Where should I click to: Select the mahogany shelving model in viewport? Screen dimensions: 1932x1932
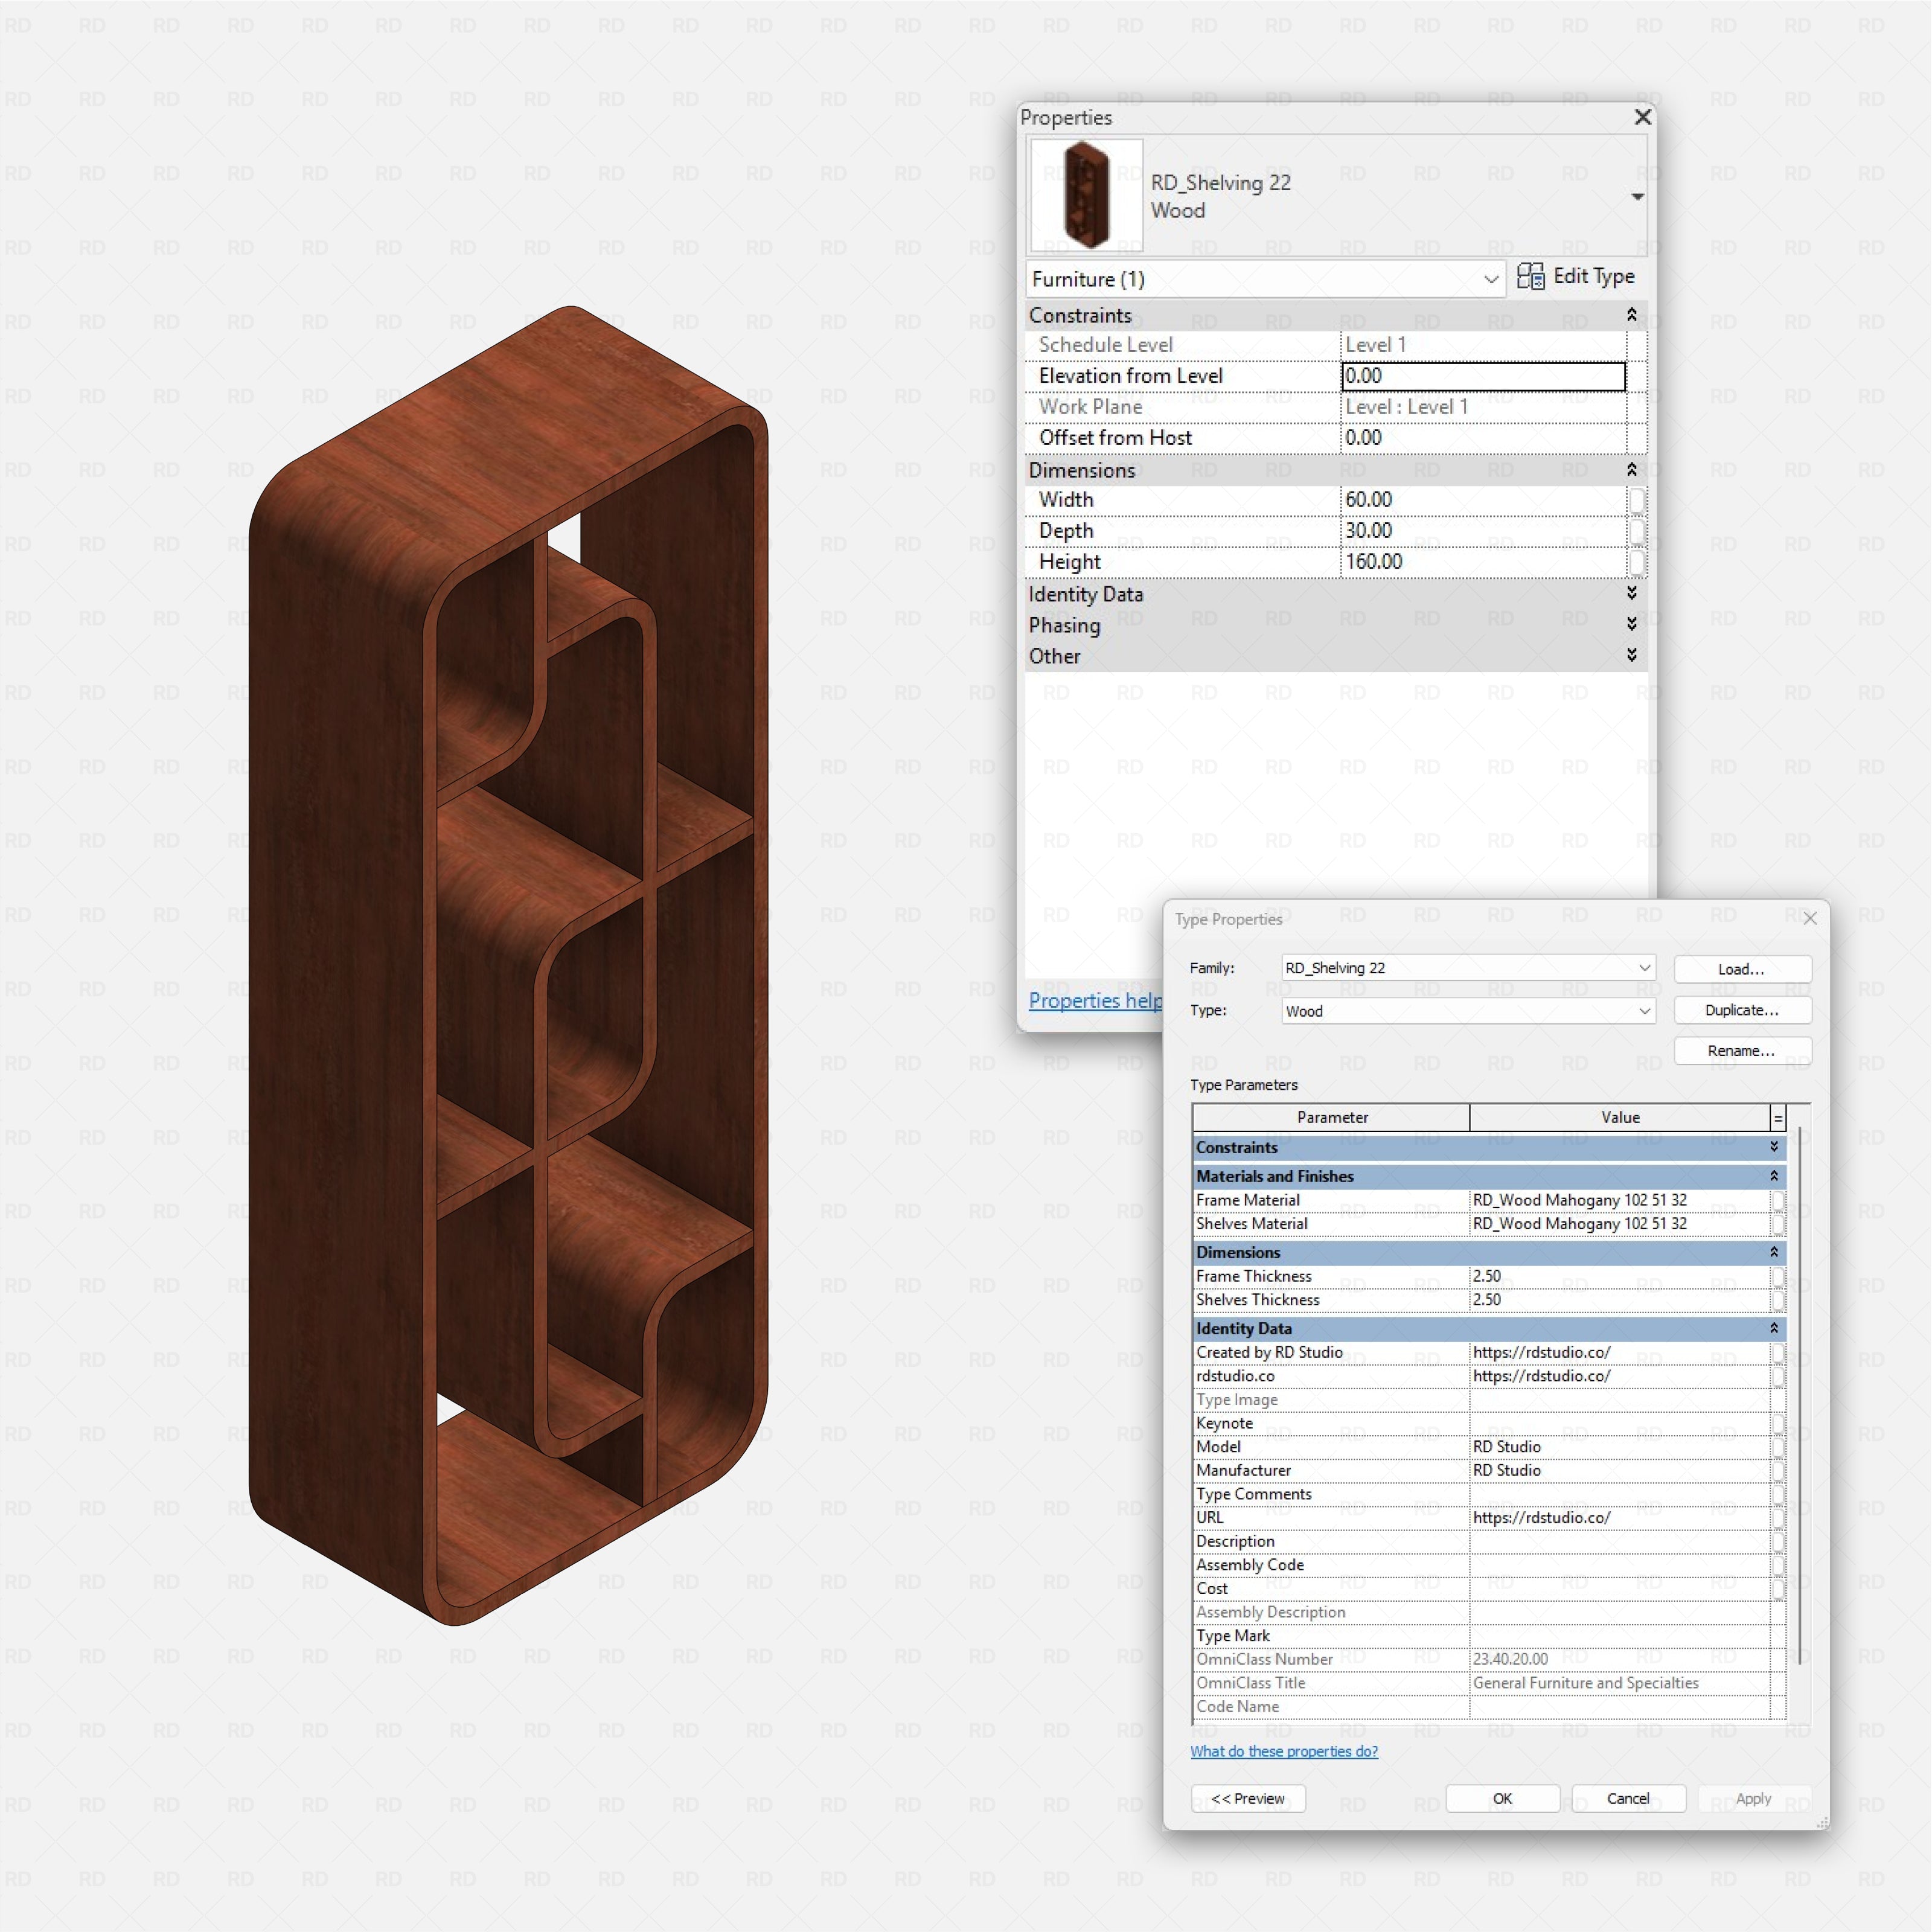508,965
